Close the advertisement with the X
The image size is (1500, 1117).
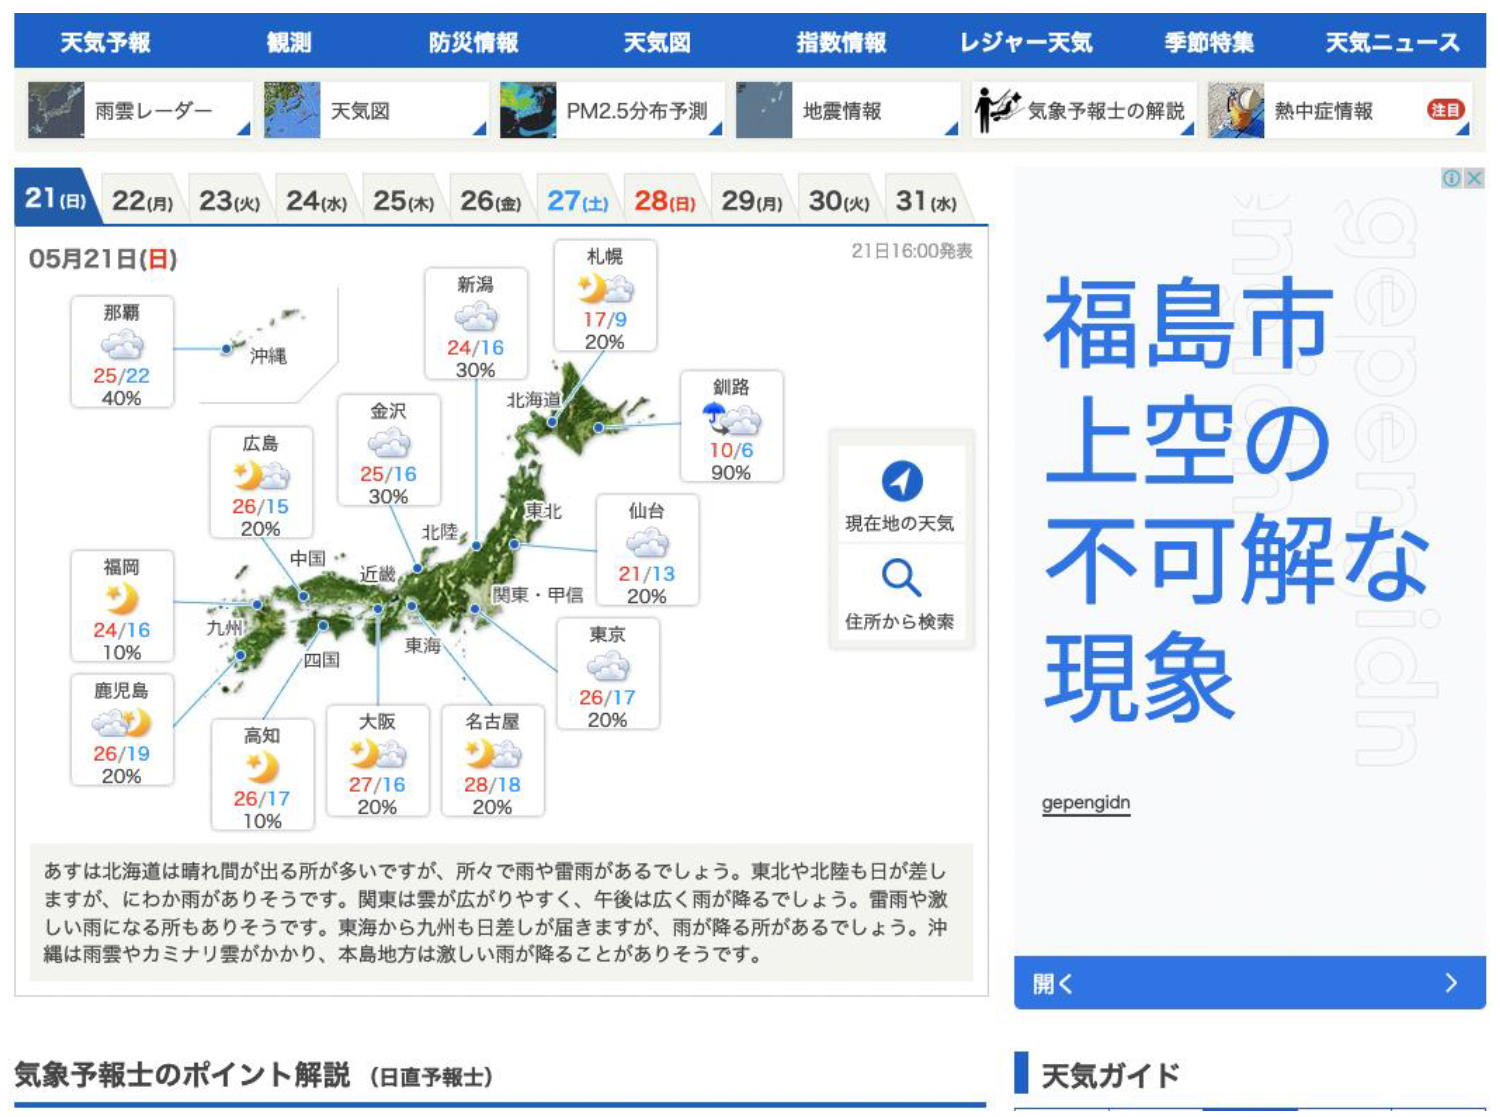tap(1474, 178)
